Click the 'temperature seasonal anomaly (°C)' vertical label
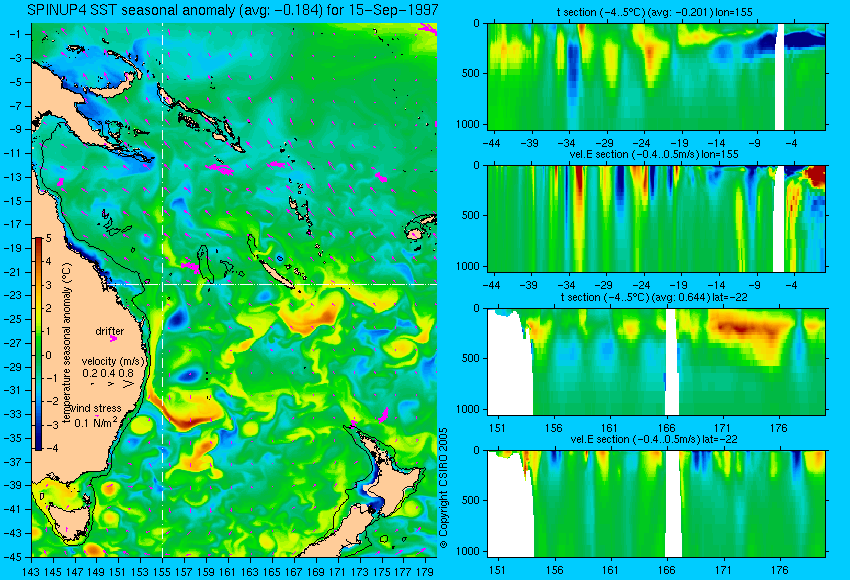This screenshot has width=850, height=580. [x=67, y=343]
